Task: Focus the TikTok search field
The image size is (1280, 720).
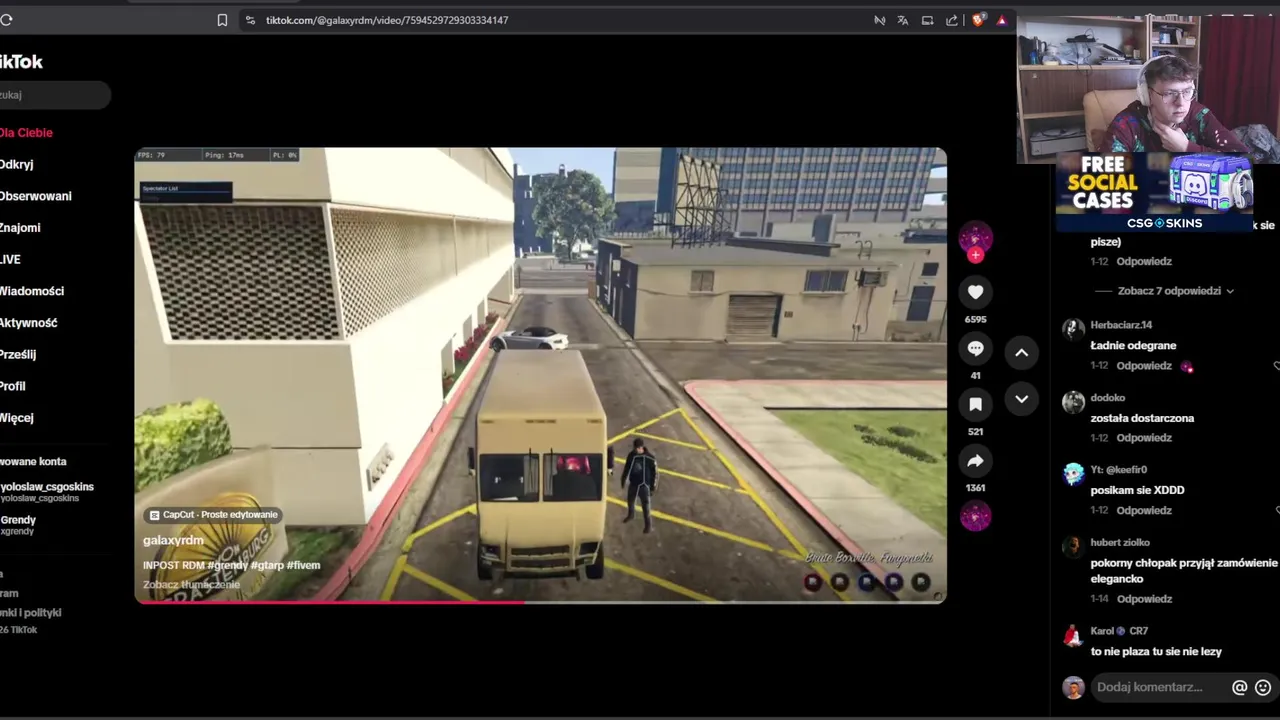Action: click(55, 95)
